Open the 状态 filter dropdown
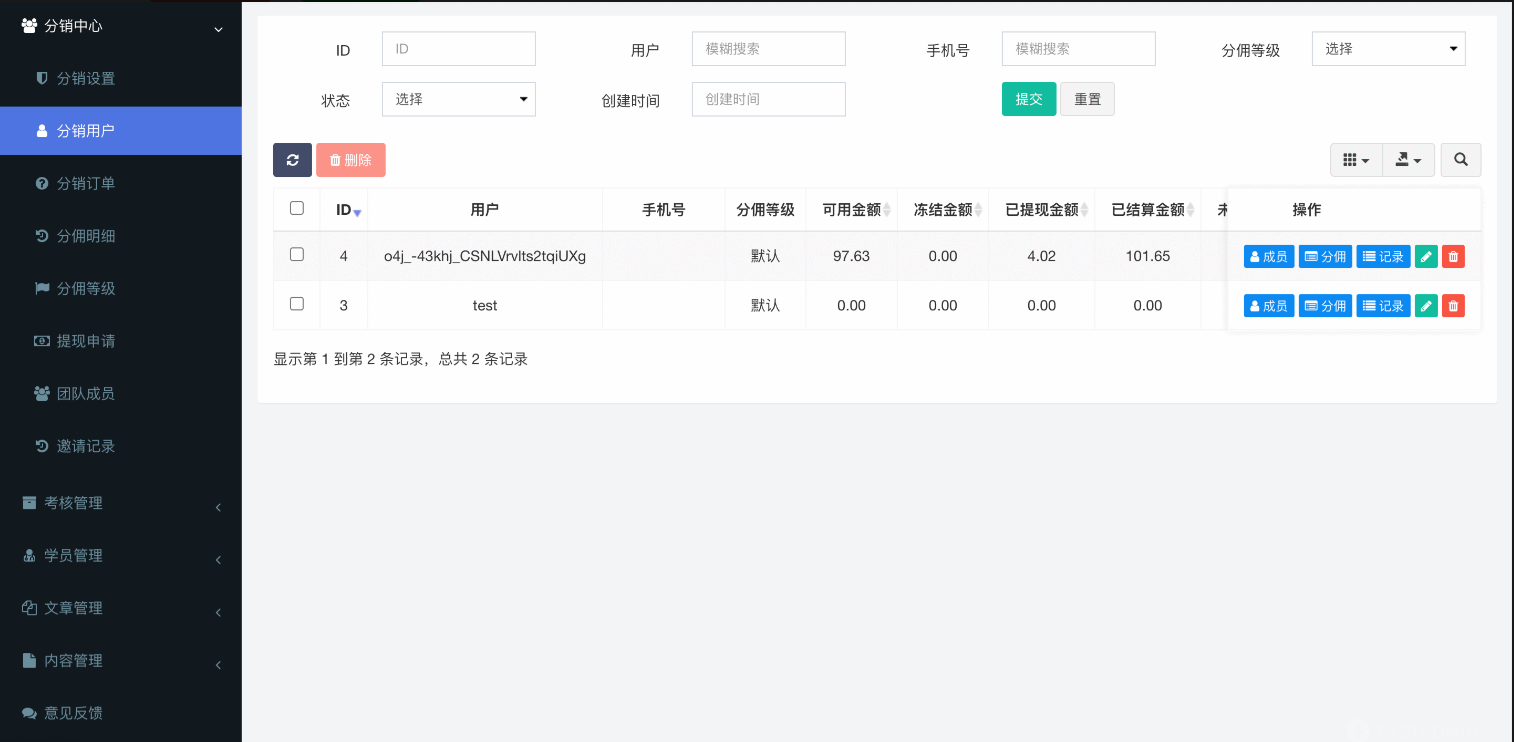The height and width of the screenshot is (742, 1514). [x=458, y=99]
